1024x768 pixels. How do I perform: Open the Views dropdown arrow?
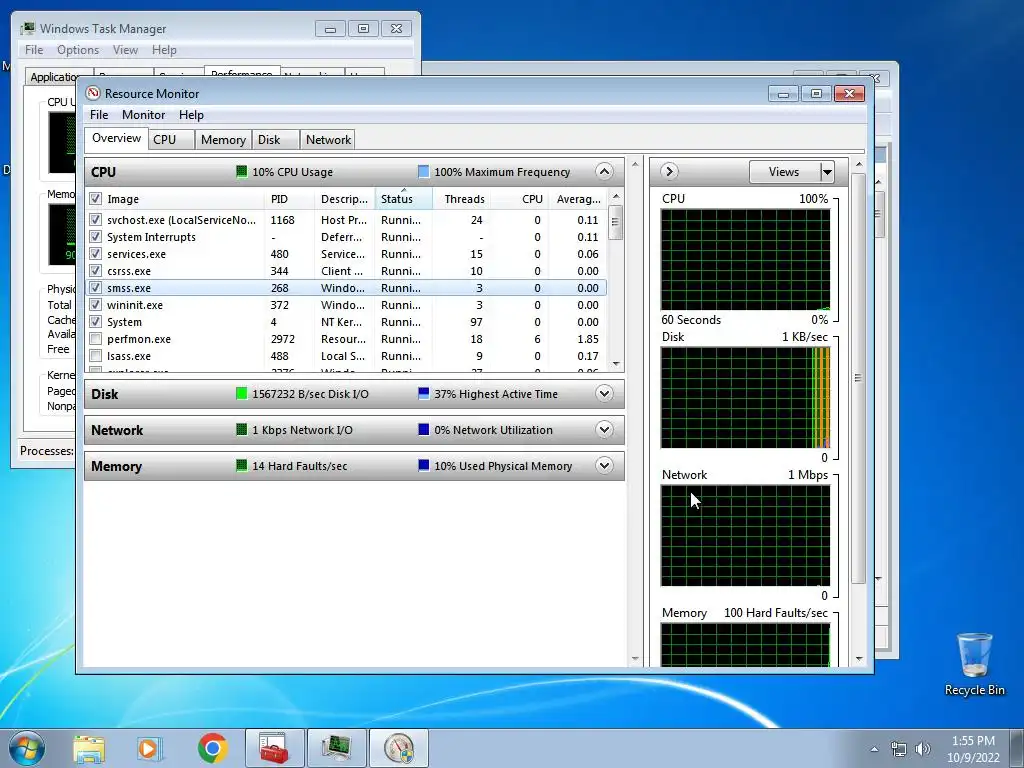[827, 172]
